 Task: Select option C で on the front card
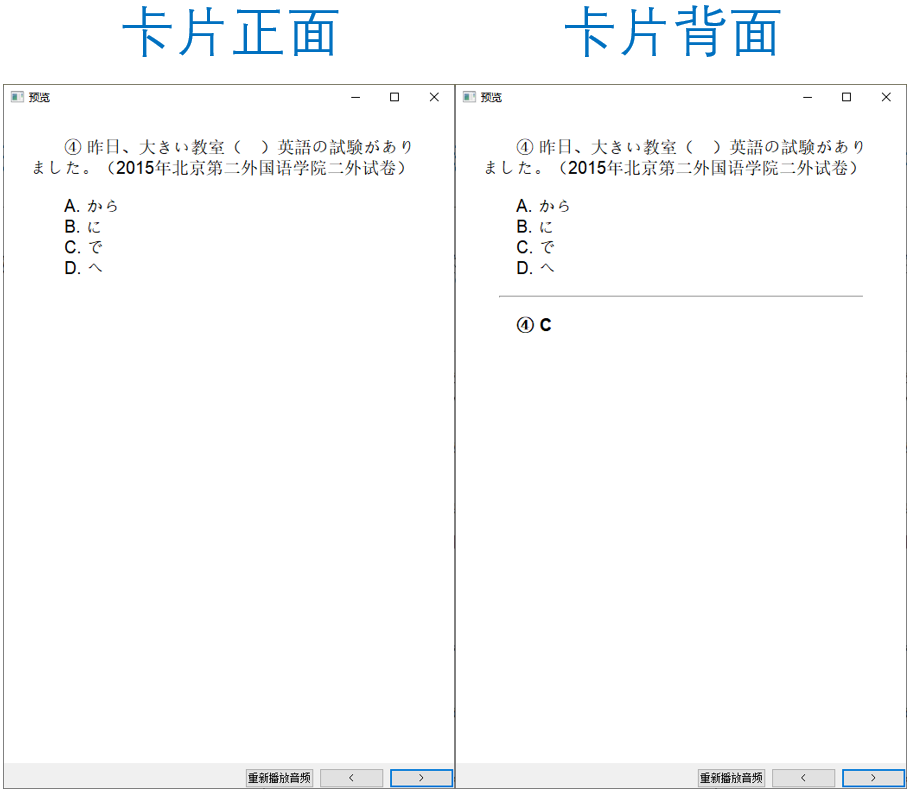pyautogui.click(x=84, y=248)
